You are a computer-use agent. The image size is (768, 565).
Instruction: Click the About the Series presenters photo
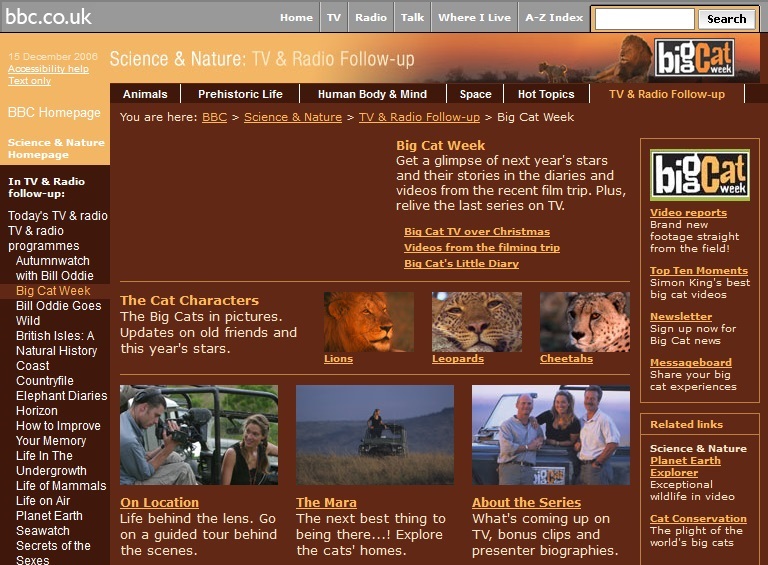pyautogui.click(x=551, y=435)
